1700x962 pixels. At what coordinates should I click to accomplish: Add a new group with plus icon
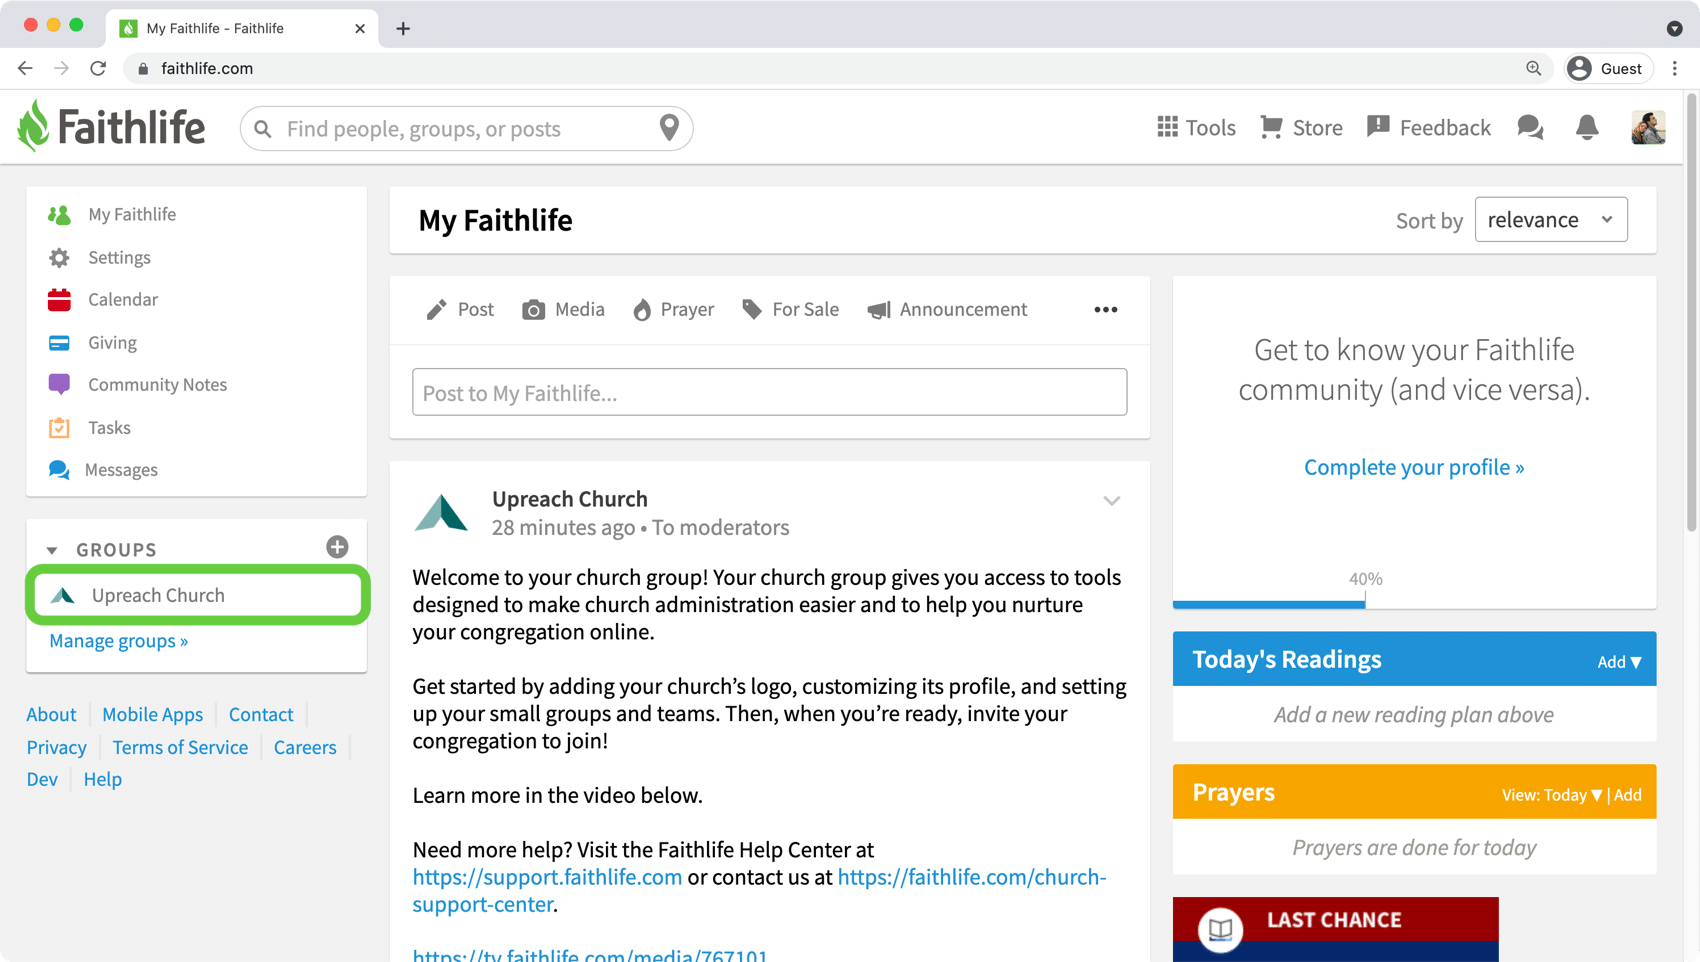[x=337, y=547]
